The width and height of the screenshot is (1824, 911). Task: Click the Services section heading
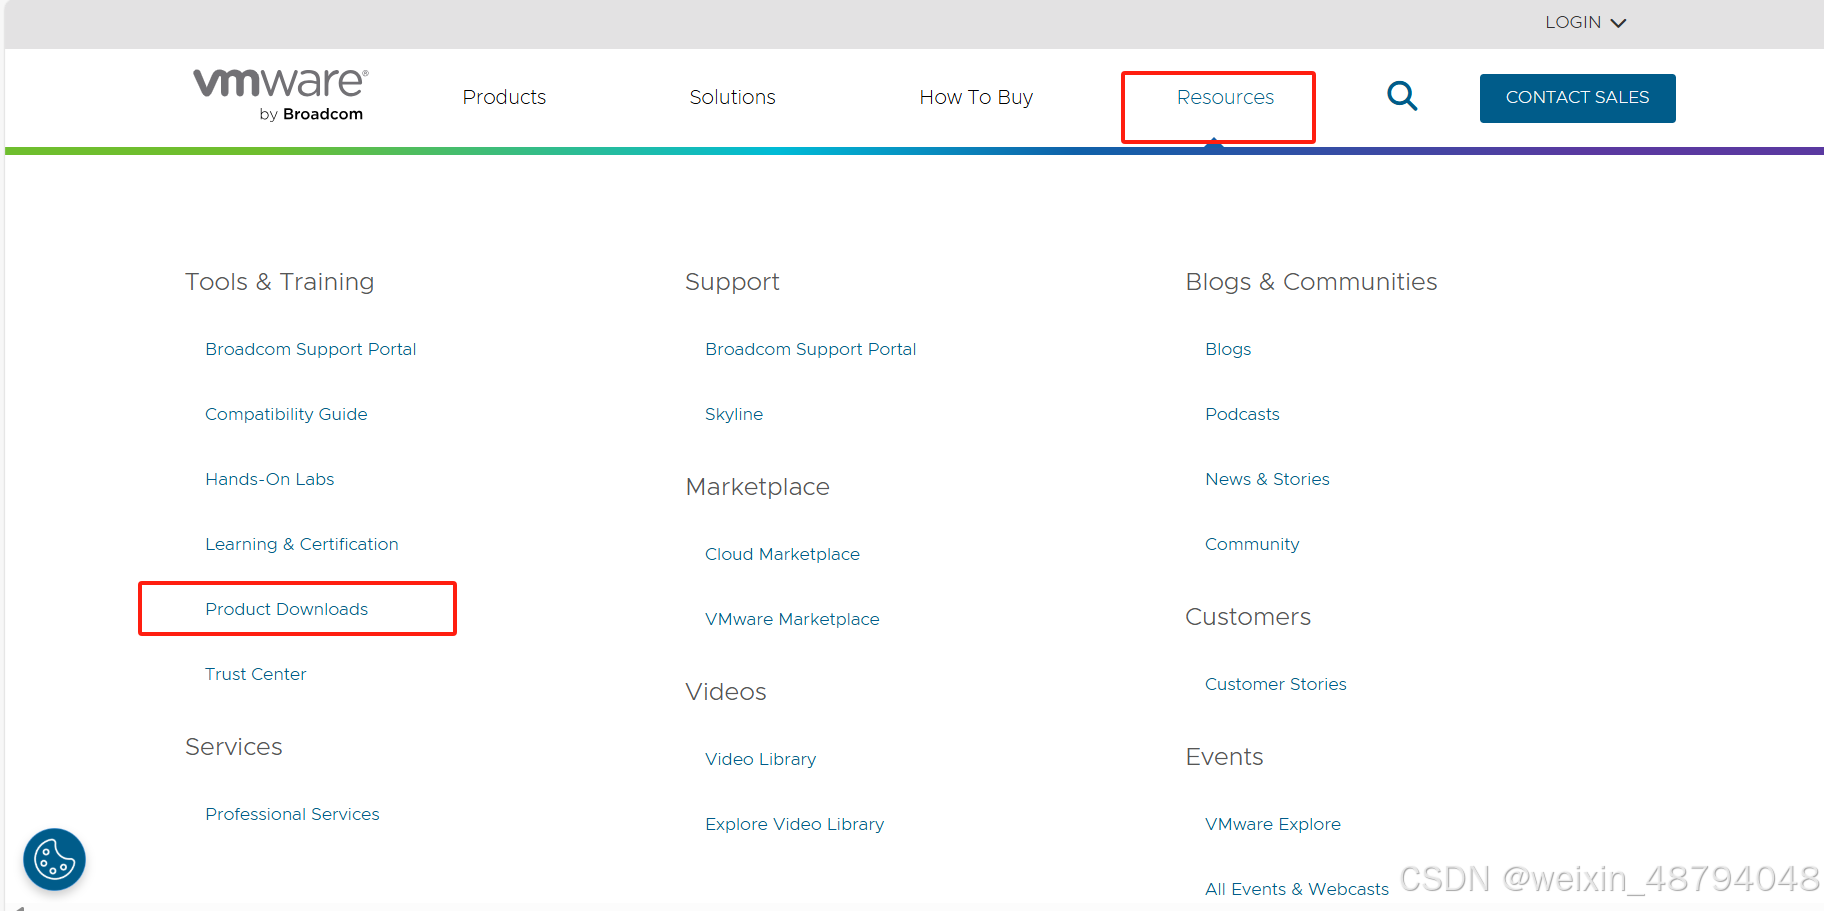point(234,747)
